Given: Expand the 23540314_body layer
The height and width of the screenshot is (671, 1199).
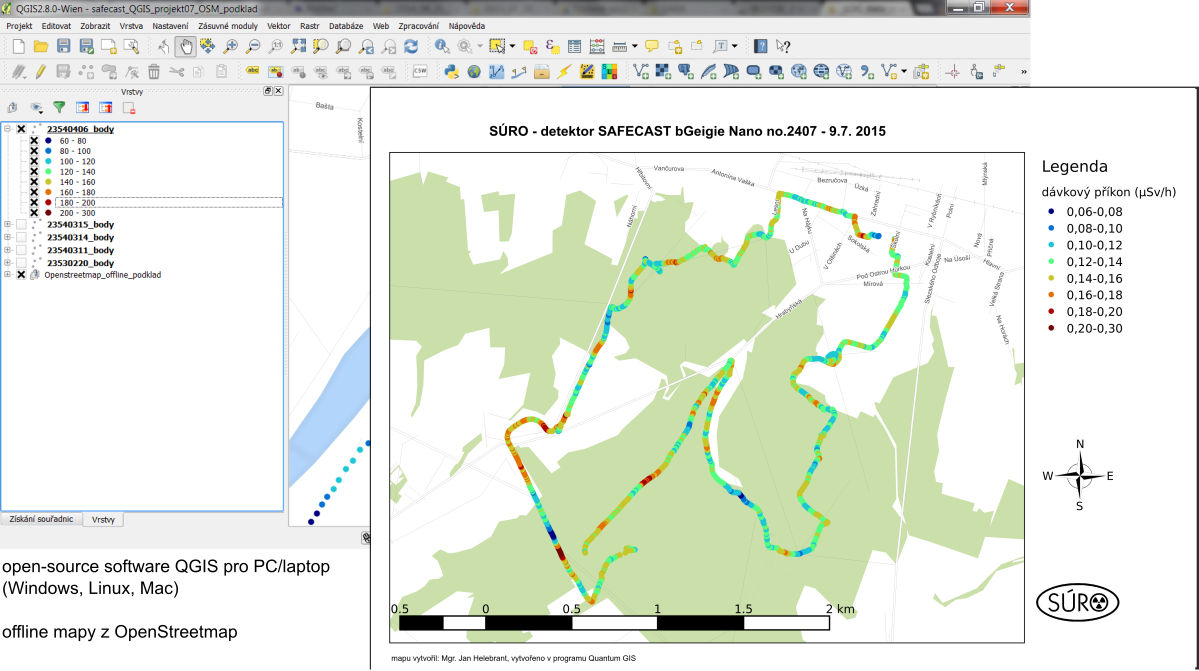Looking at the screenshot, I should [x=8, y=237].
